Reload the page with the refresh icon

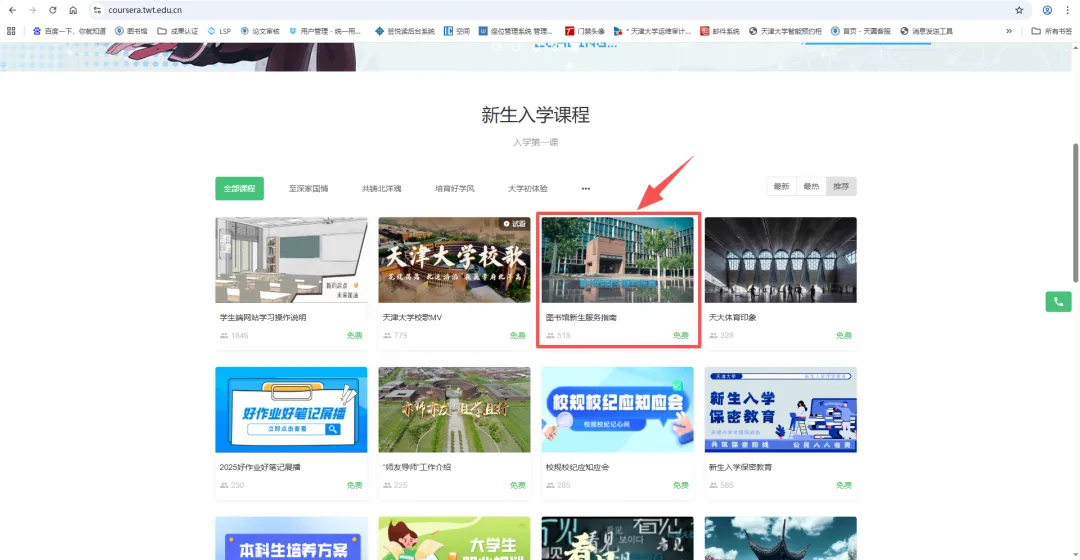click(53, 10)
